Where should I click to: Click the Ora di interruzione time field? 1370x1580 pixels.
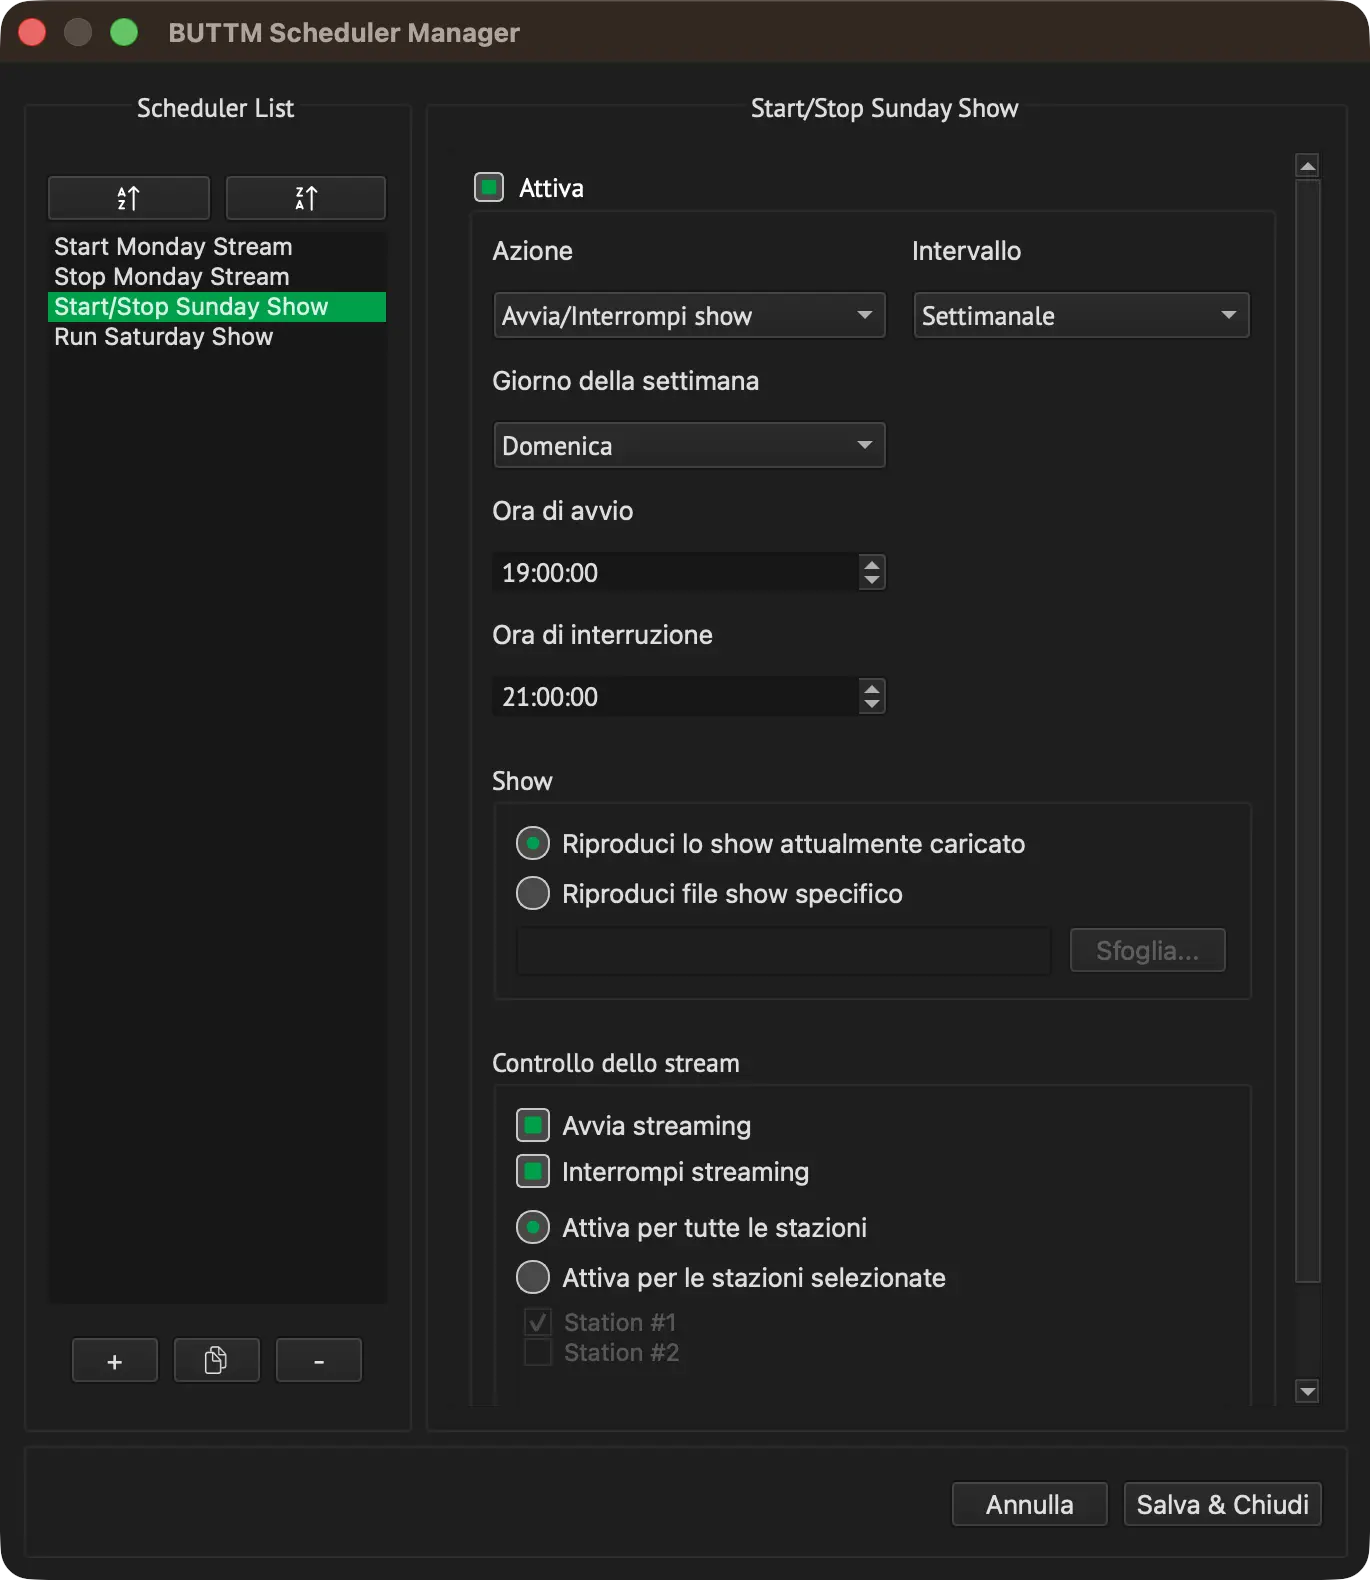(x=676, y=696)
